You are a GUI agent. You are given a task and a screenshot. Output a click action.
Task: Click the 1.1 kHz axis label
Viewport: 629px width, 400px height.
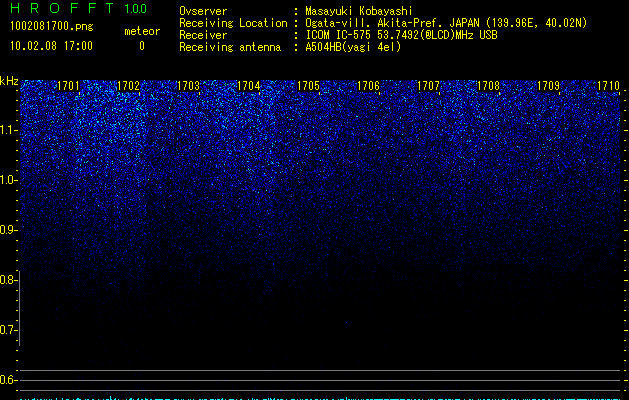8,131
